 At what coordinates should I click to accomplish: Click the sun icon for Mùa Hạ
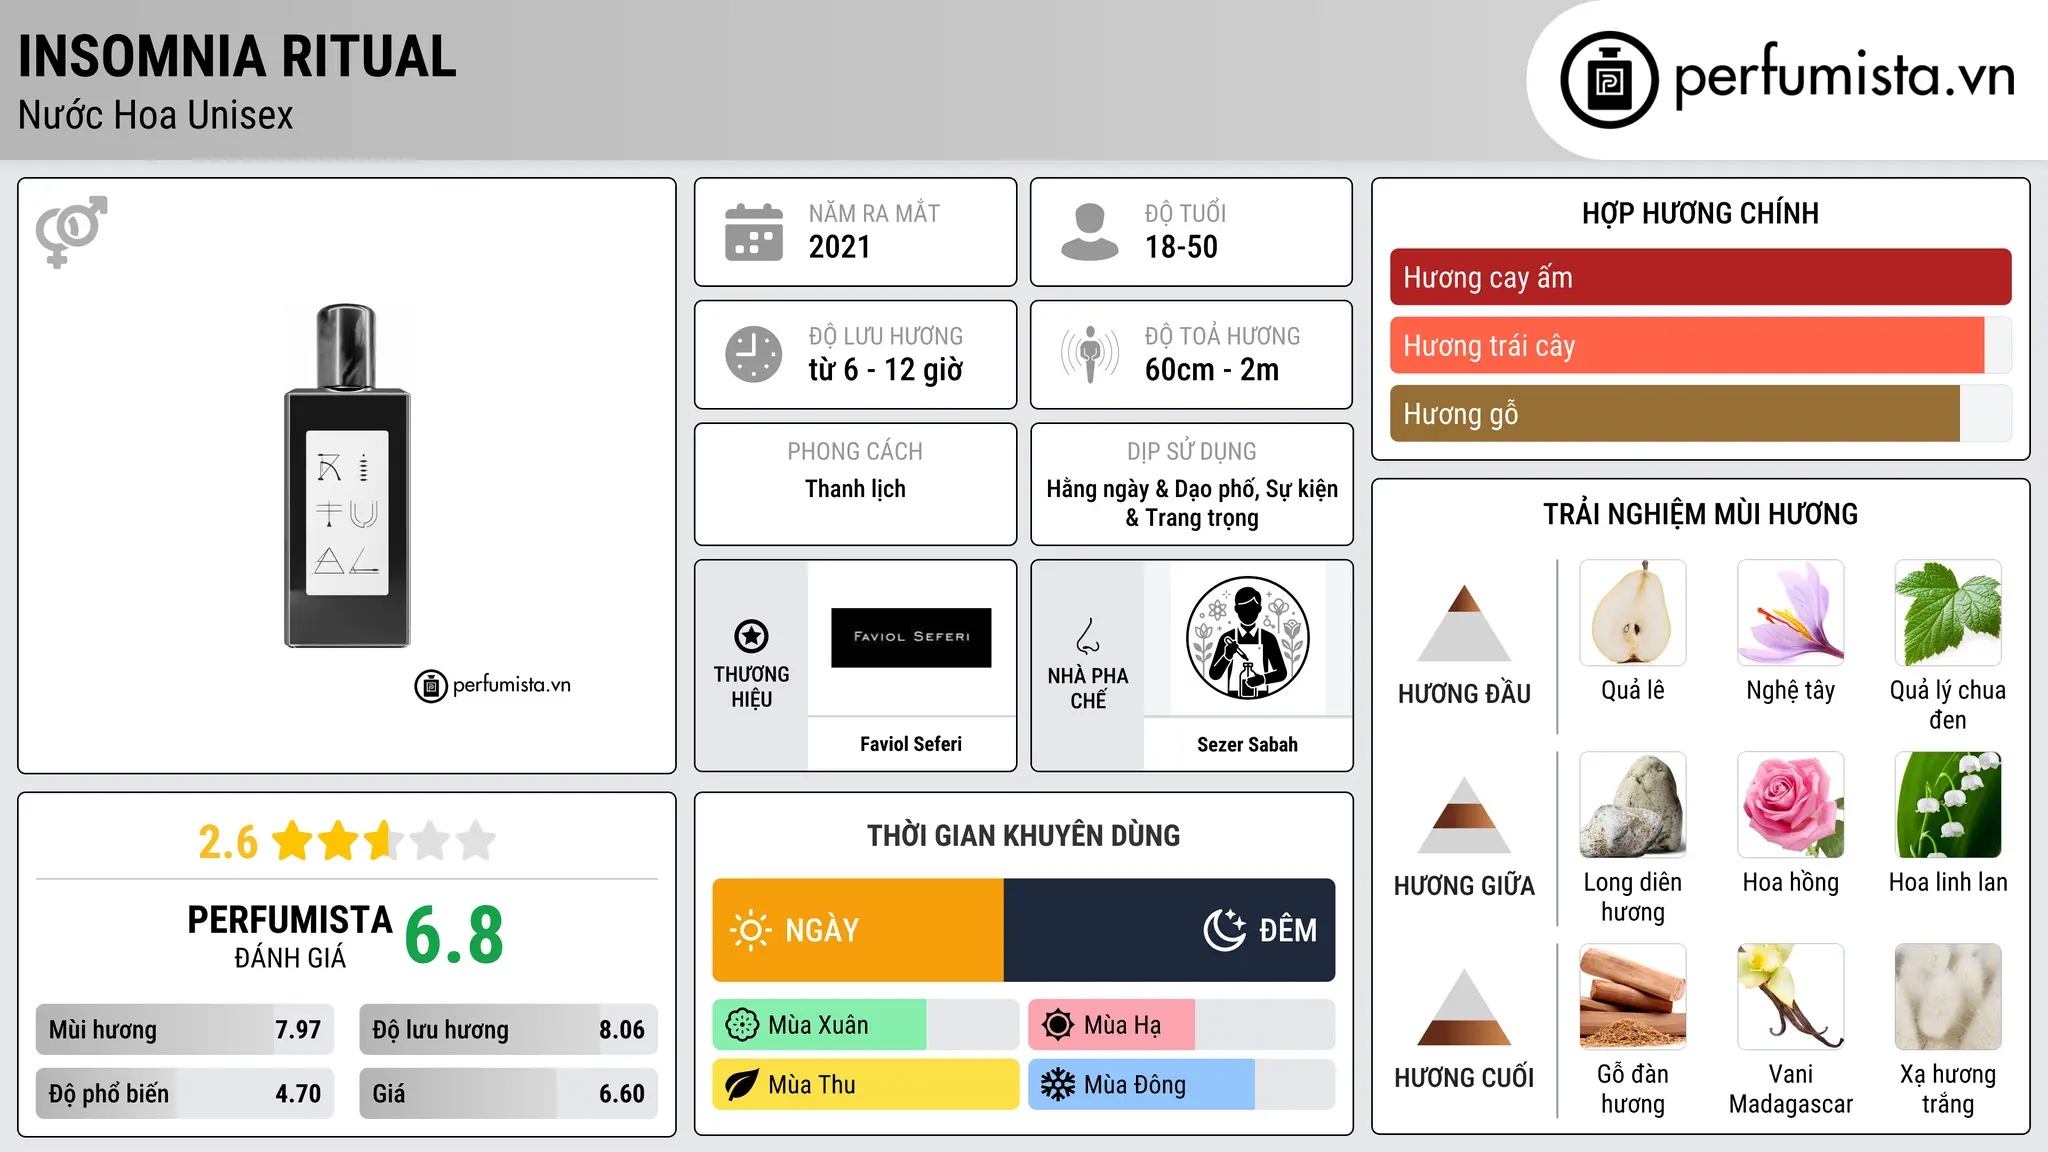(x=1057, y=1025)
